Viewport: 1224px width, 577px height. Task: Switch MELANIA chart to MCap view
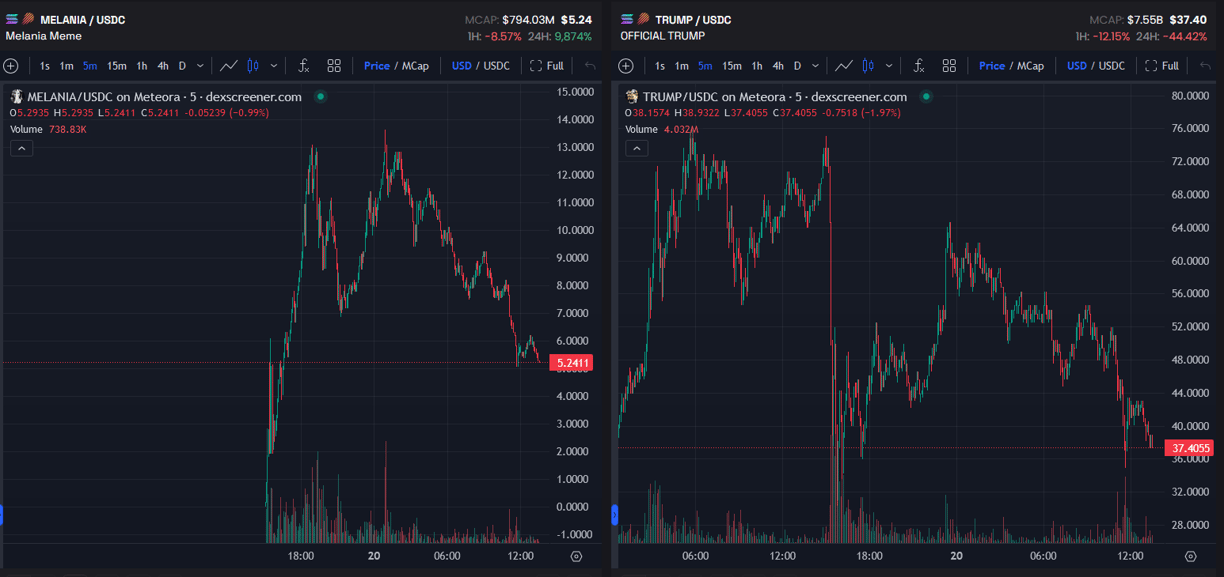coord(415,66)
